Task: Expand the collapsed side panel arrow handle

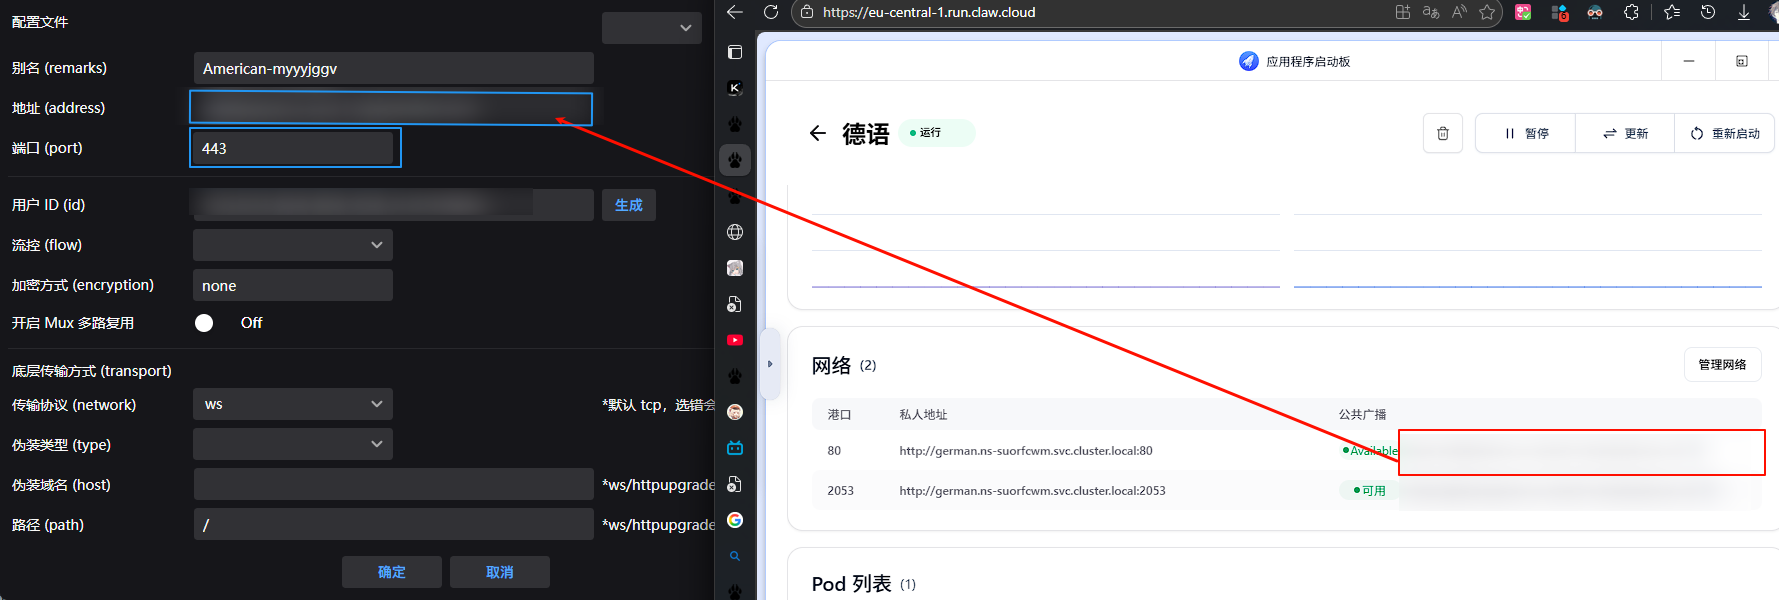Action: tap(770, 364)
